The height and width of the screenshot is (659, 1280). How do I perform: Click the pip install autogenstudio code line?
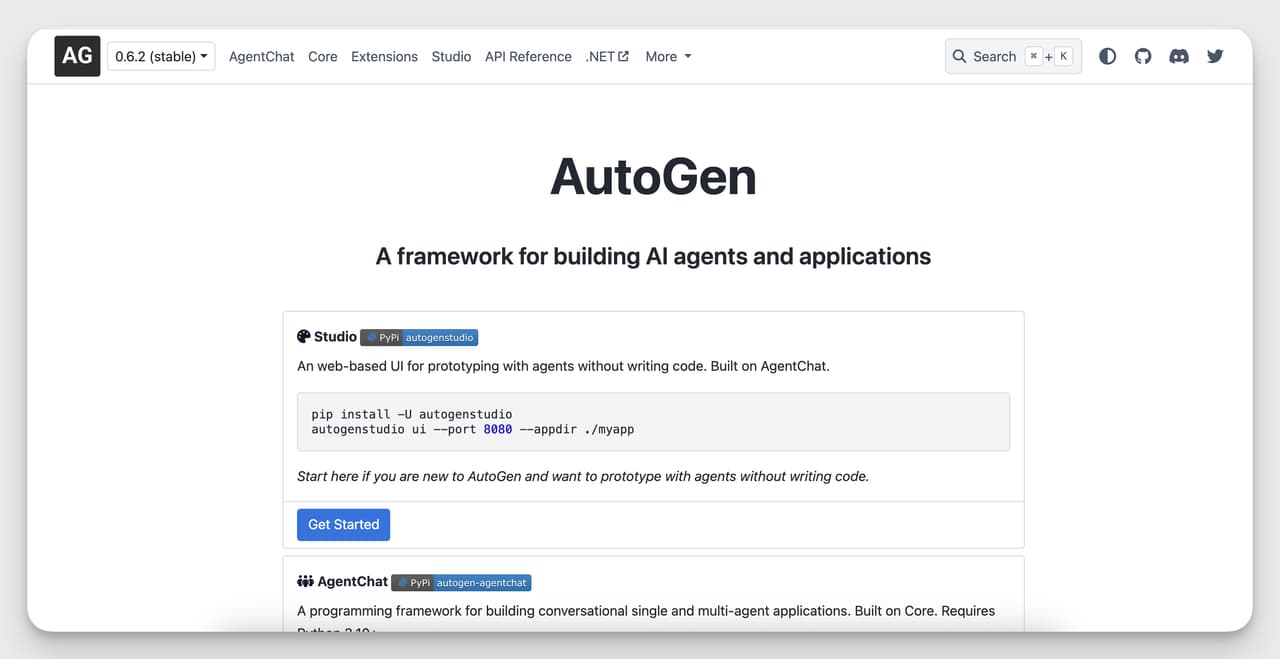(412, 414)
